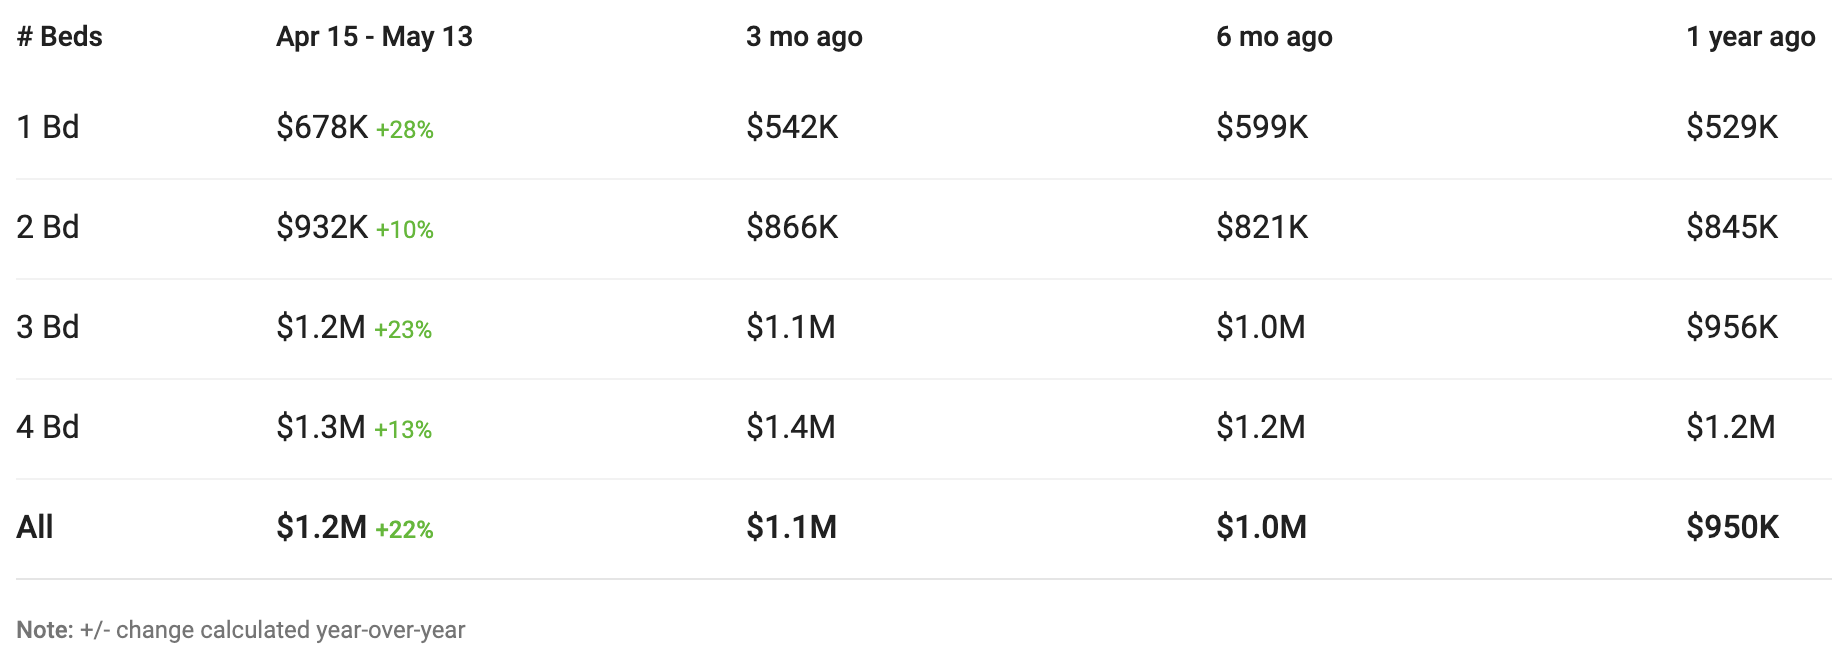Click the +28% year-over-year change
The width and height of the screenshot is (1832, 654).
point(405,130)
